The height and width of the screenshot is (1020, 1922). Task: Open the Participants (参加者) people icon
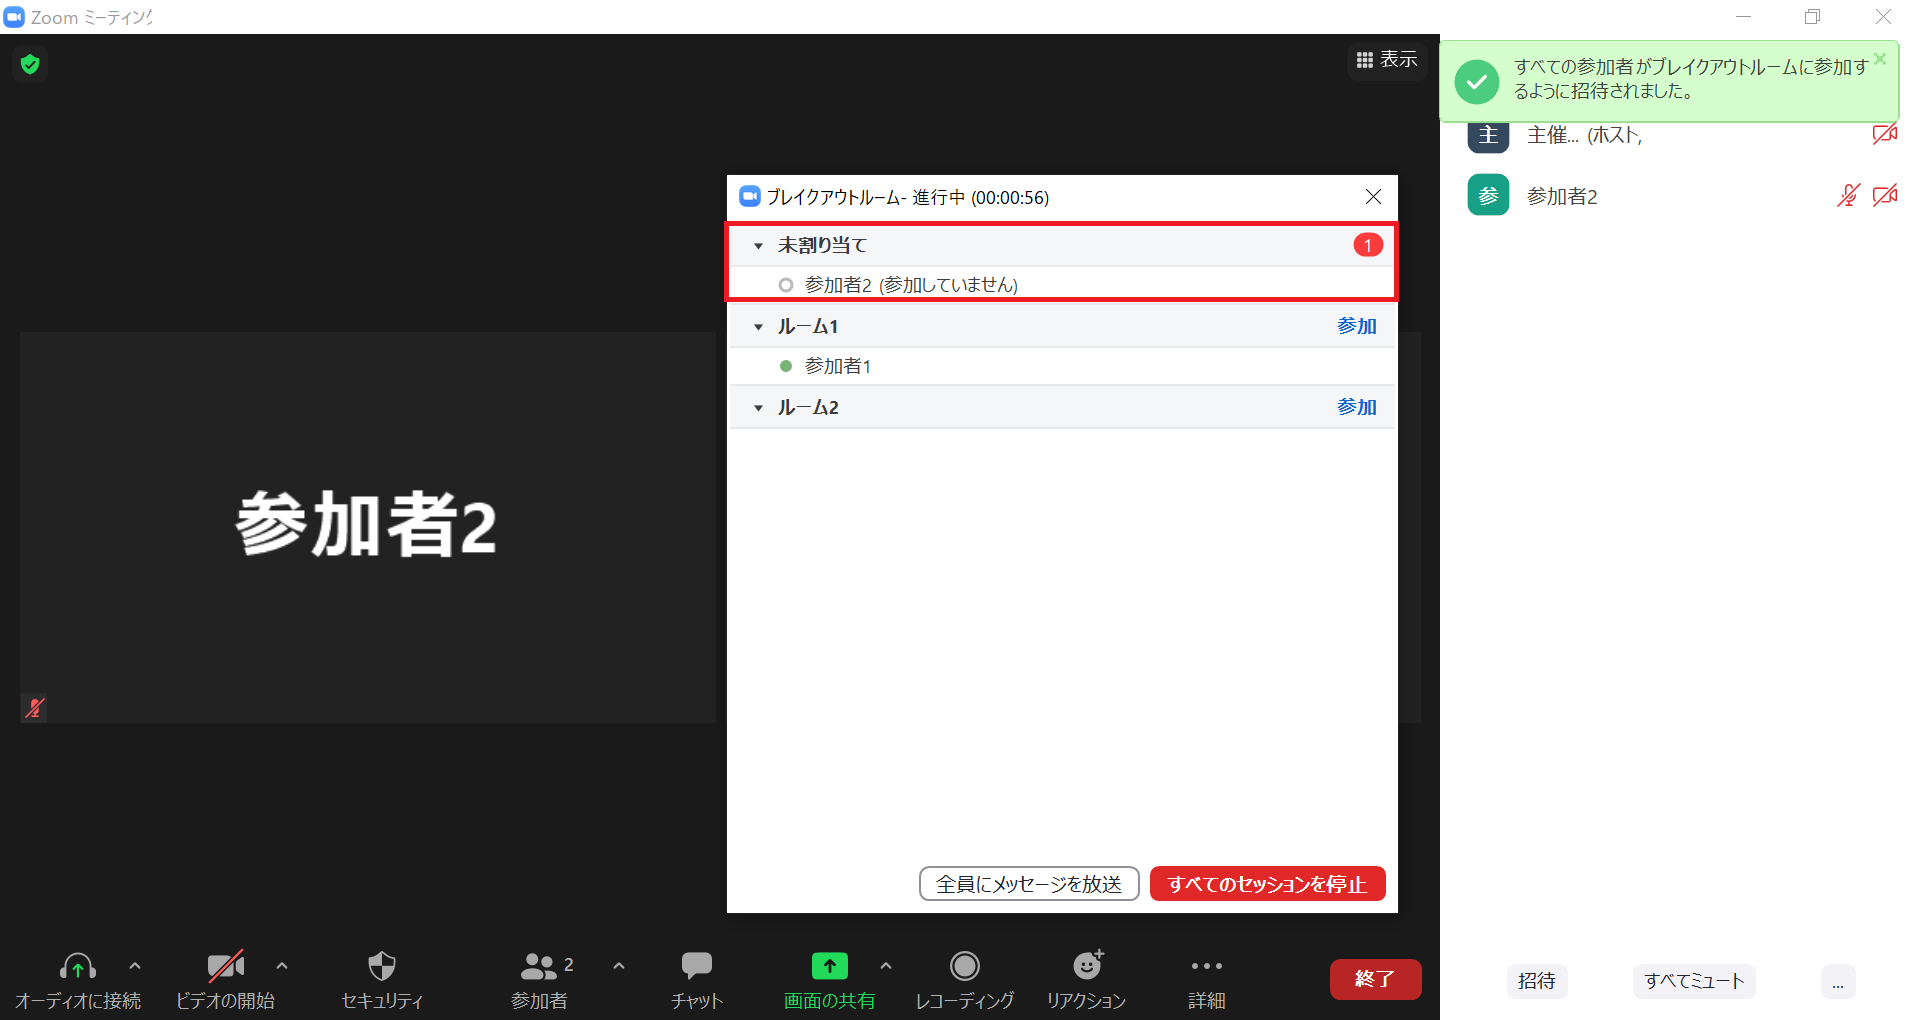[x=539, y=967]
